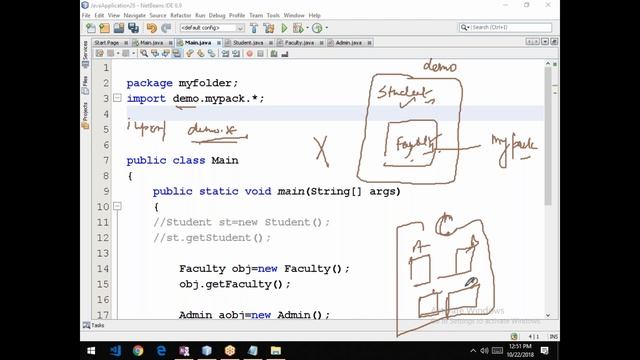Viewport: 640px width, 360px height.
Task: Click the Maximize editor window icon
Action: click(x=554, y=42)
